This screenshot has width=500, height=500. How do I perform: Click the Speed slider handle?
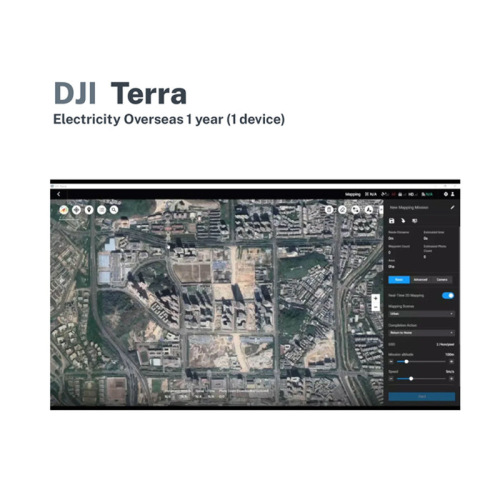tap(411, 379)
